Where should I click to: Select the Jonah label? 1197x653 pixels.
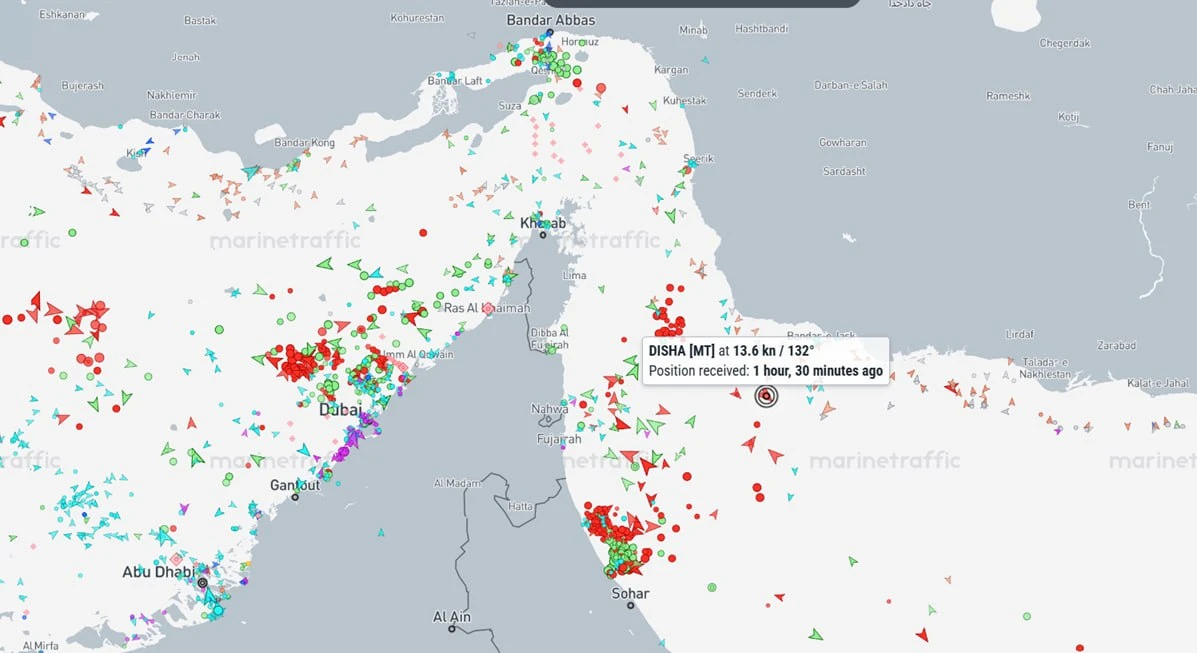click(x=186, y=57)
